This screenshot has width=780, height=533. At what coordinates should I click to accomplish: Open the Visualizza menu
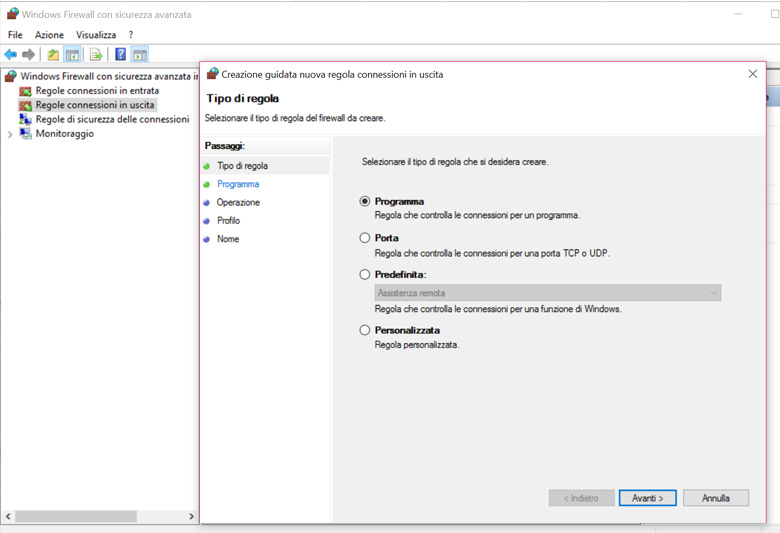(x=96, y=35)
